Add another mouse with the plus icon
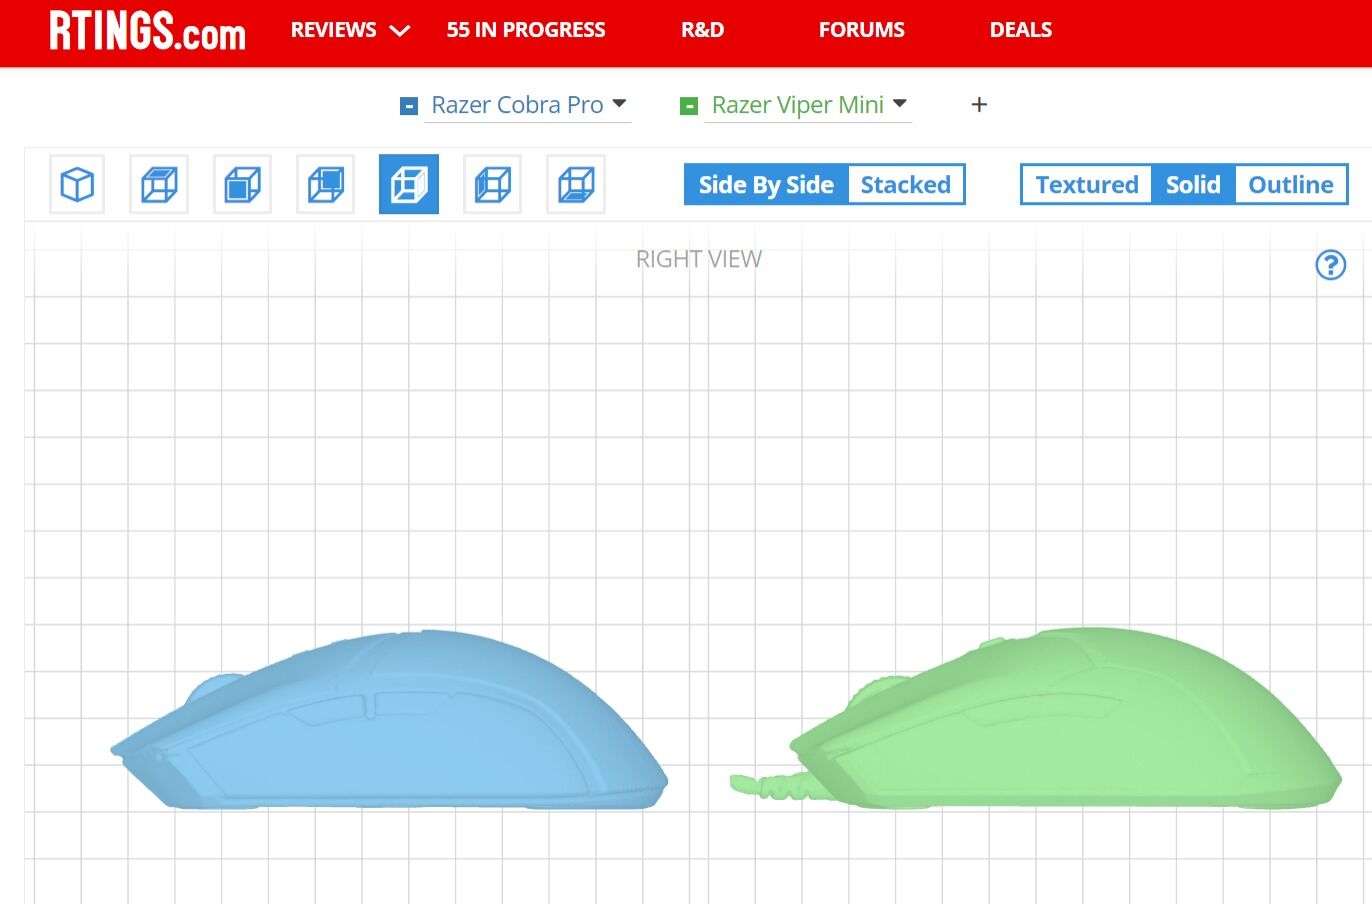Image resolution: width=1372 pixels, height=904 pixels. click(979, 105)
